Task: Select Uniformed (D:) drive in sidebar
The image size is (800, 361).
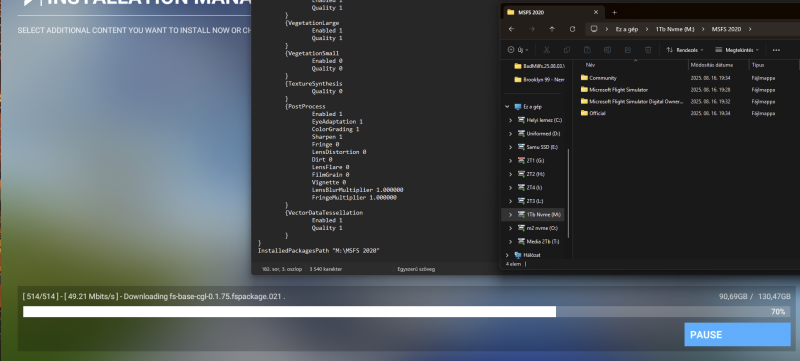Action: (x=539, y=134)
